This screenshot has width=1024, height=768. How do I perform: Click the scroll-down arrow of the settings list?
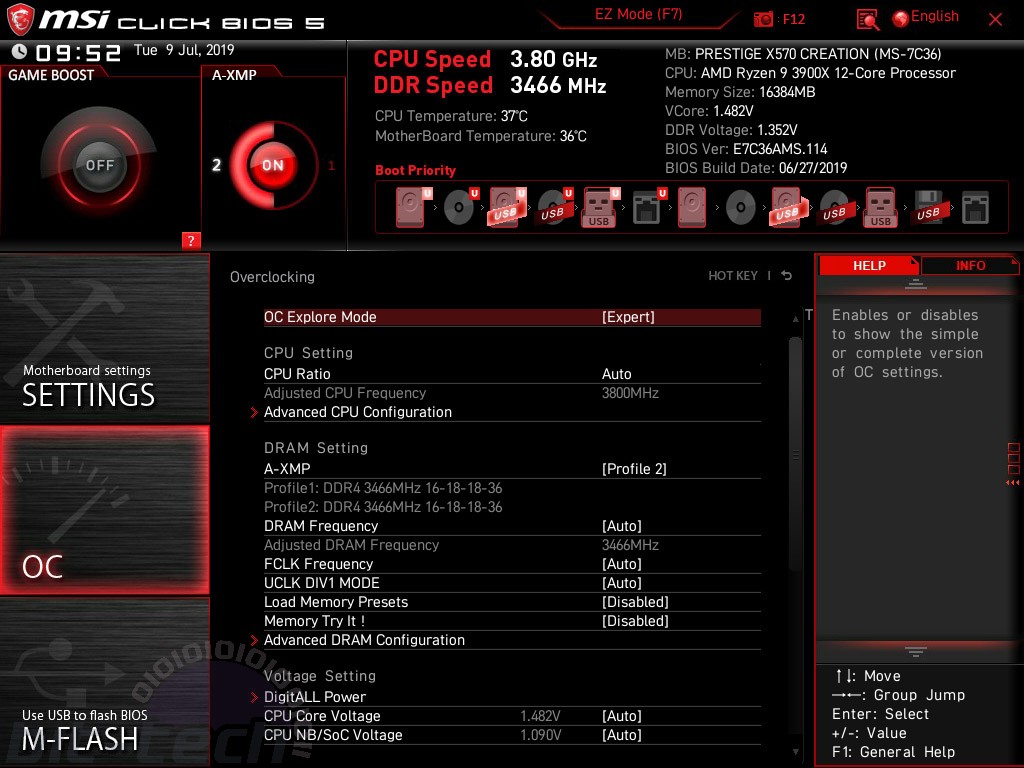(x=795, y=752)
